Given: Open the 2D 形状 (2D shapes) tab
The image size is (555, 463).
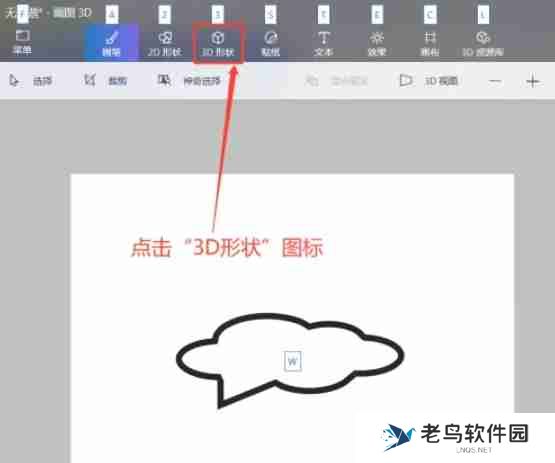Looking at the screenshot, I should (x=165, y=44).
